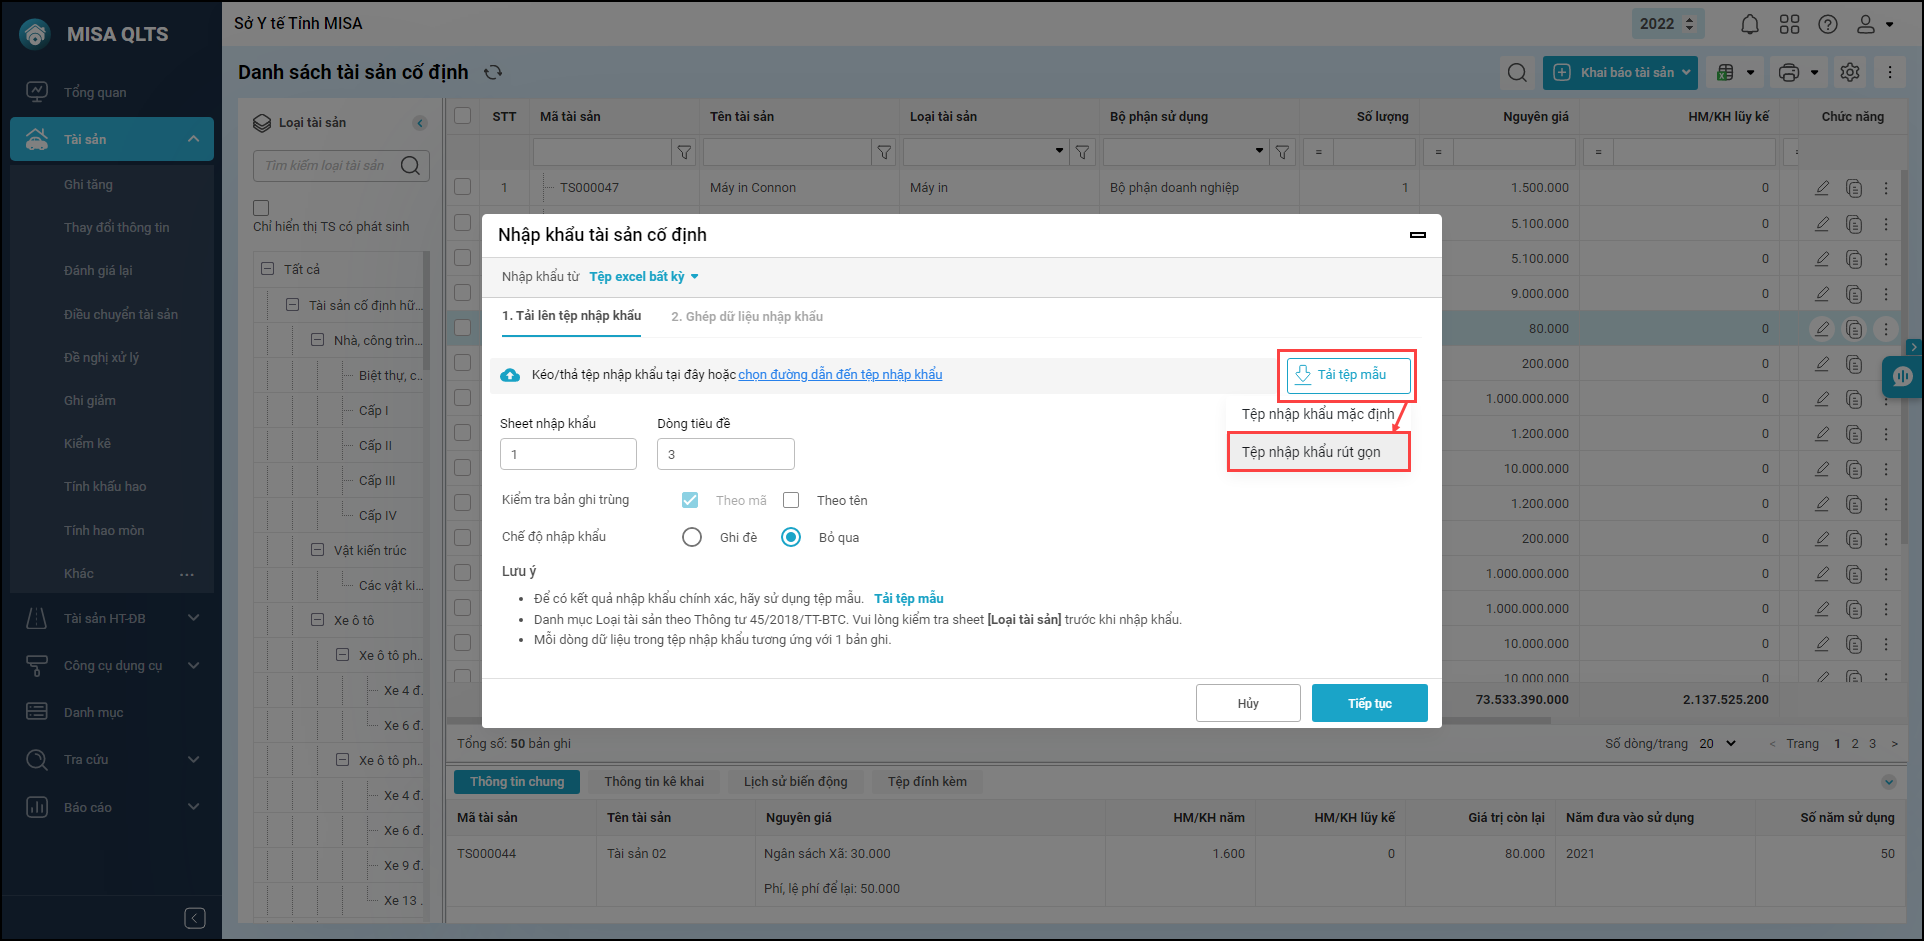
Task: Open the Khai báo tài sản dropdown arrow
Action: coord(1686,72)
